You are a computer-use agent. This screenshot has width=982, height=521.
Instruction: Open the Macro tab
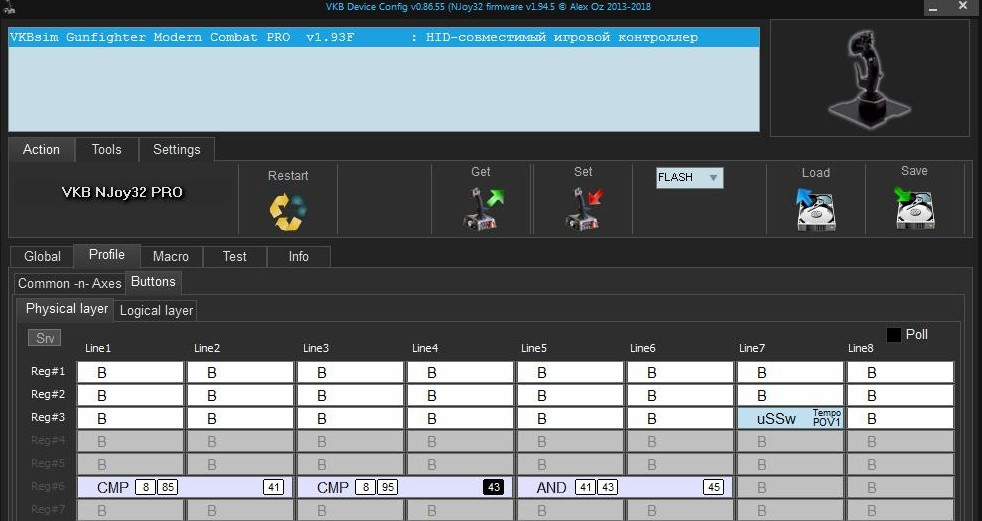click(x=171, y=256)
